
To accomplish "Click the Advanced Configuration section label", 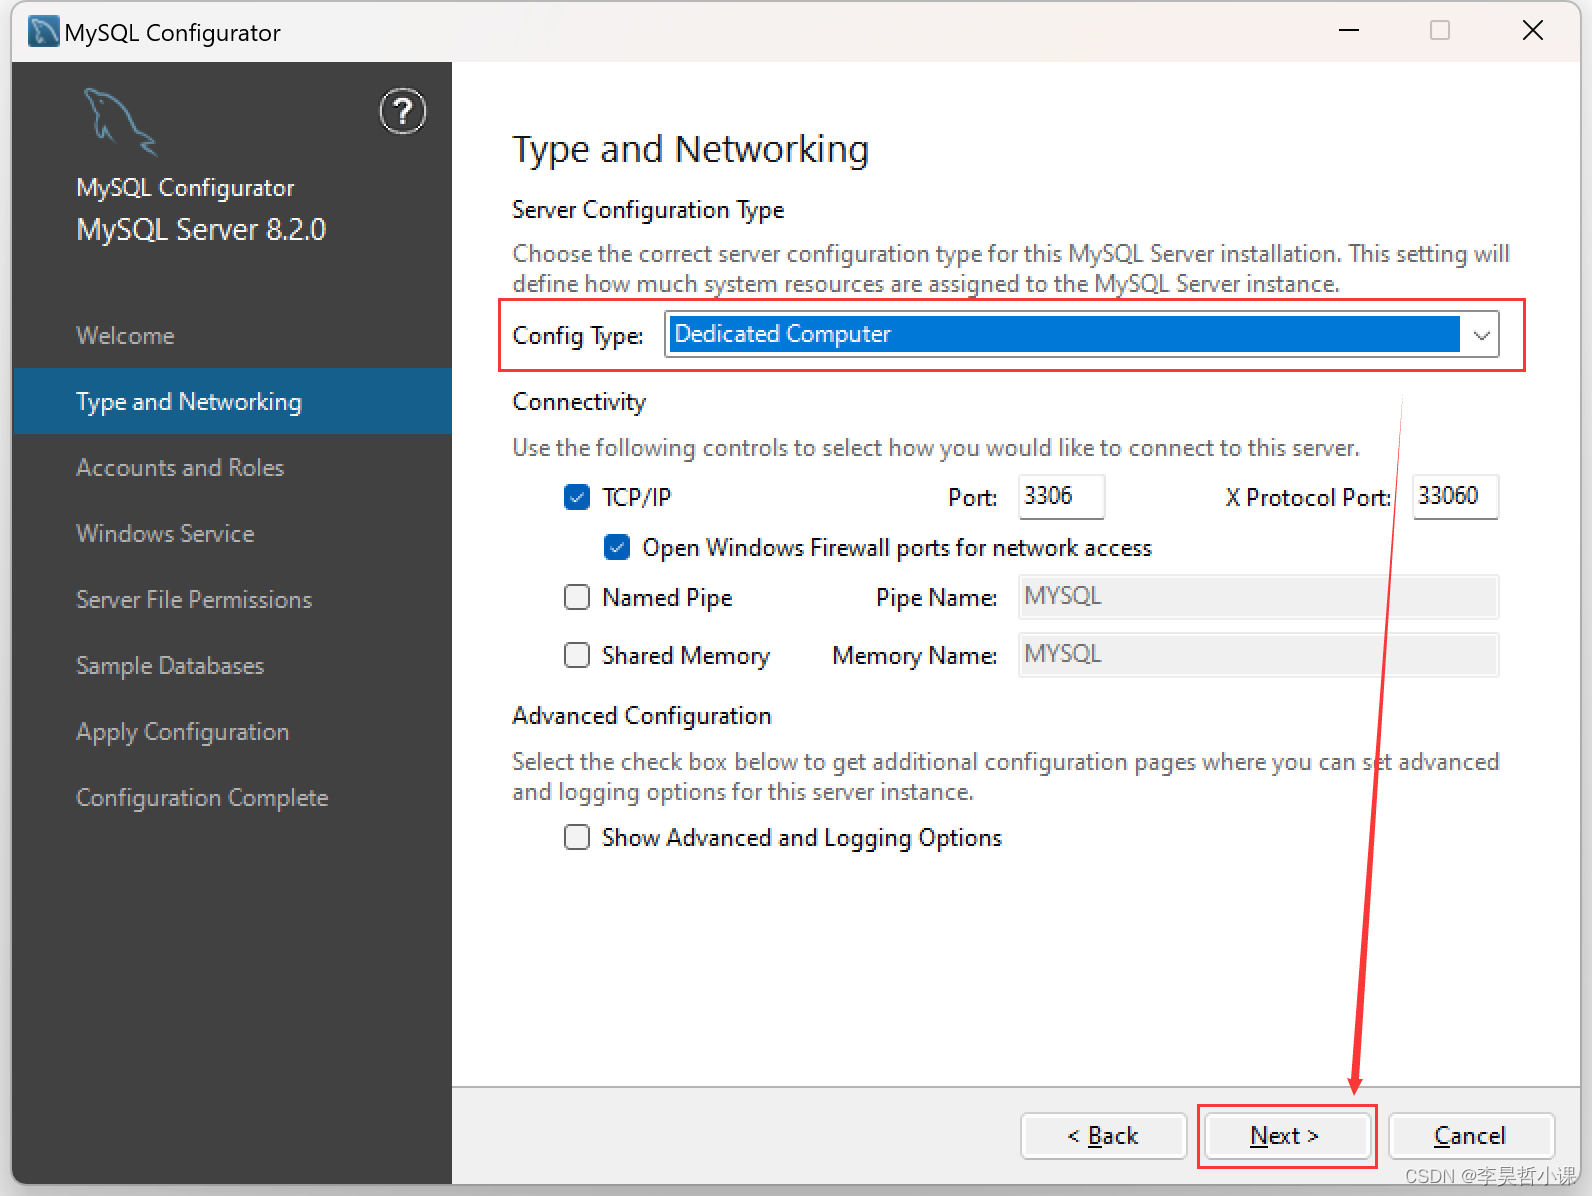I will (642, 716).
